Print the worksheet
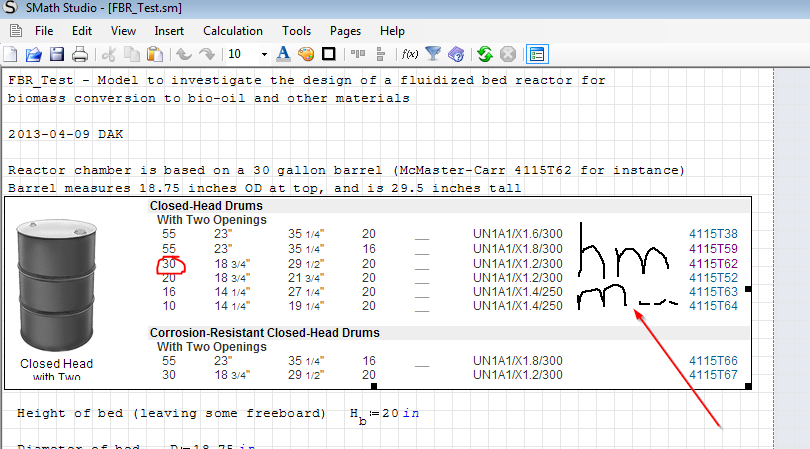 tap(79, 54)
